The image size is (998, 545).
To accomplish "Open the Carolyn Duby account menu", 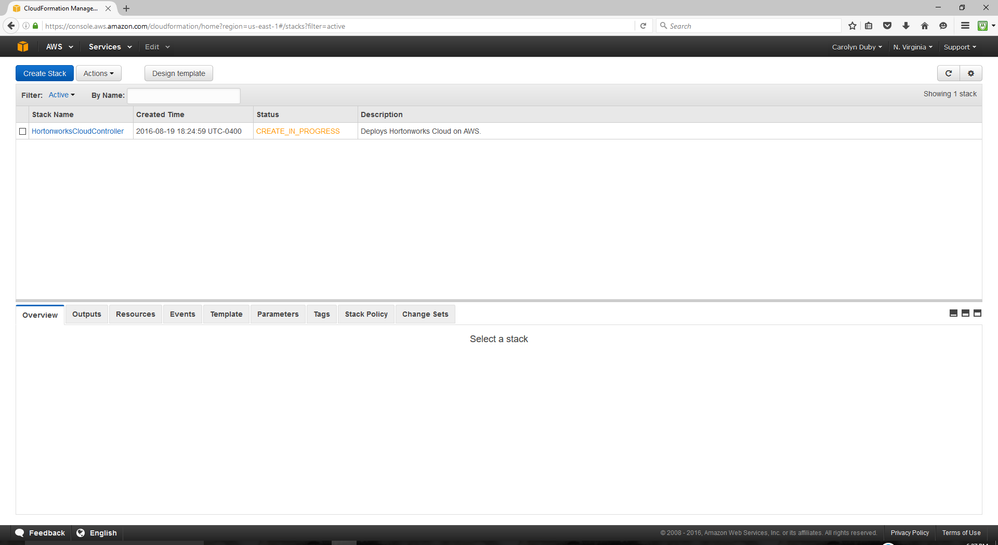I will tap(857, 47).
